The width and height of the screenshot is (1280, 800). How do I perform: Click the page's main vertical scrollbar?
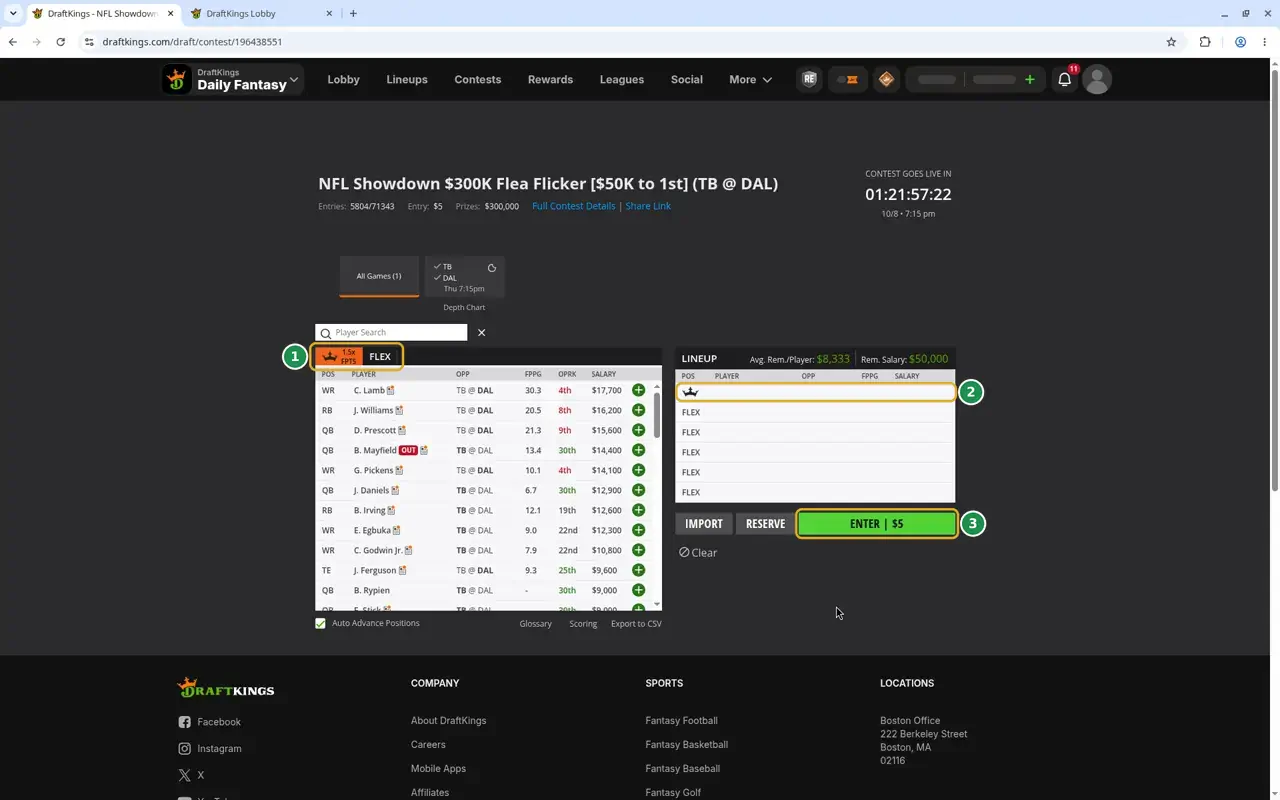pos(1273,280)
